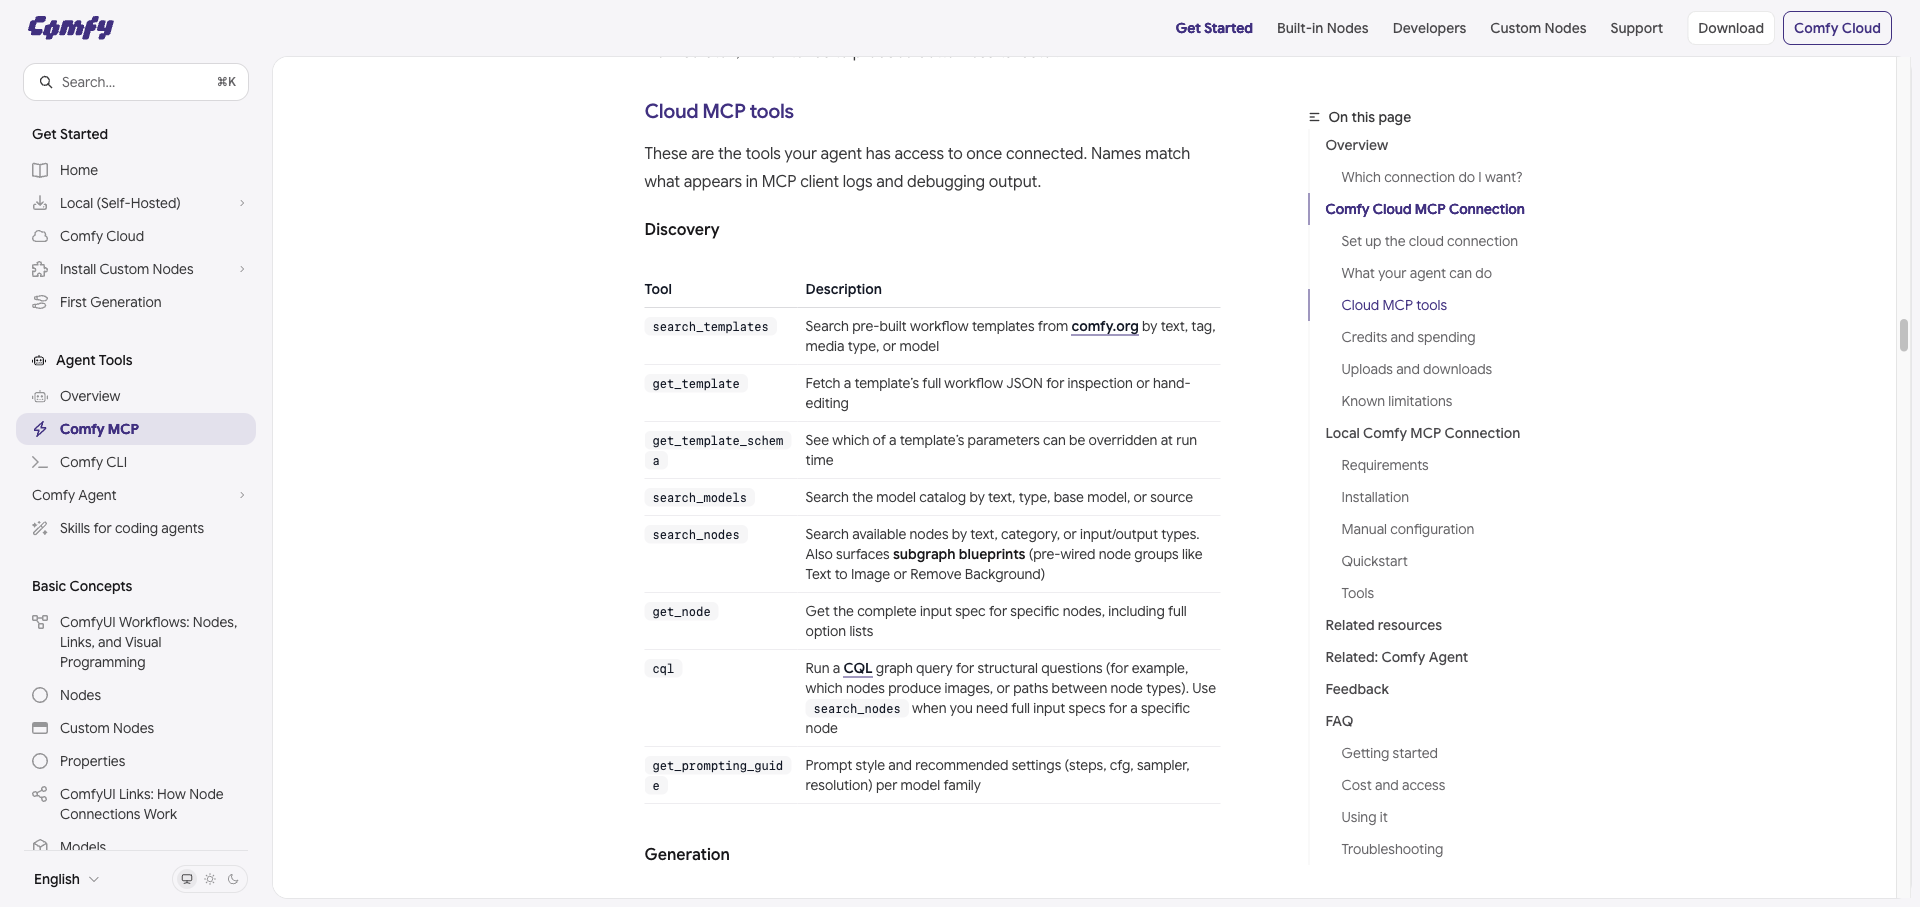
Task: Click the search_models tool name
Action: [699, 498]
